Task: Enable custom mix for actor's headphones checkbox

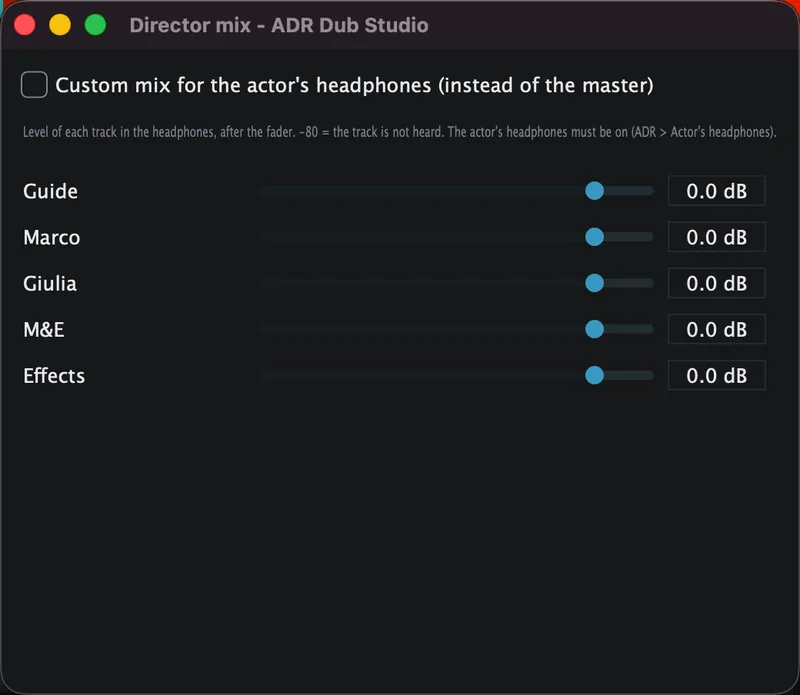Action: point(34,85)
